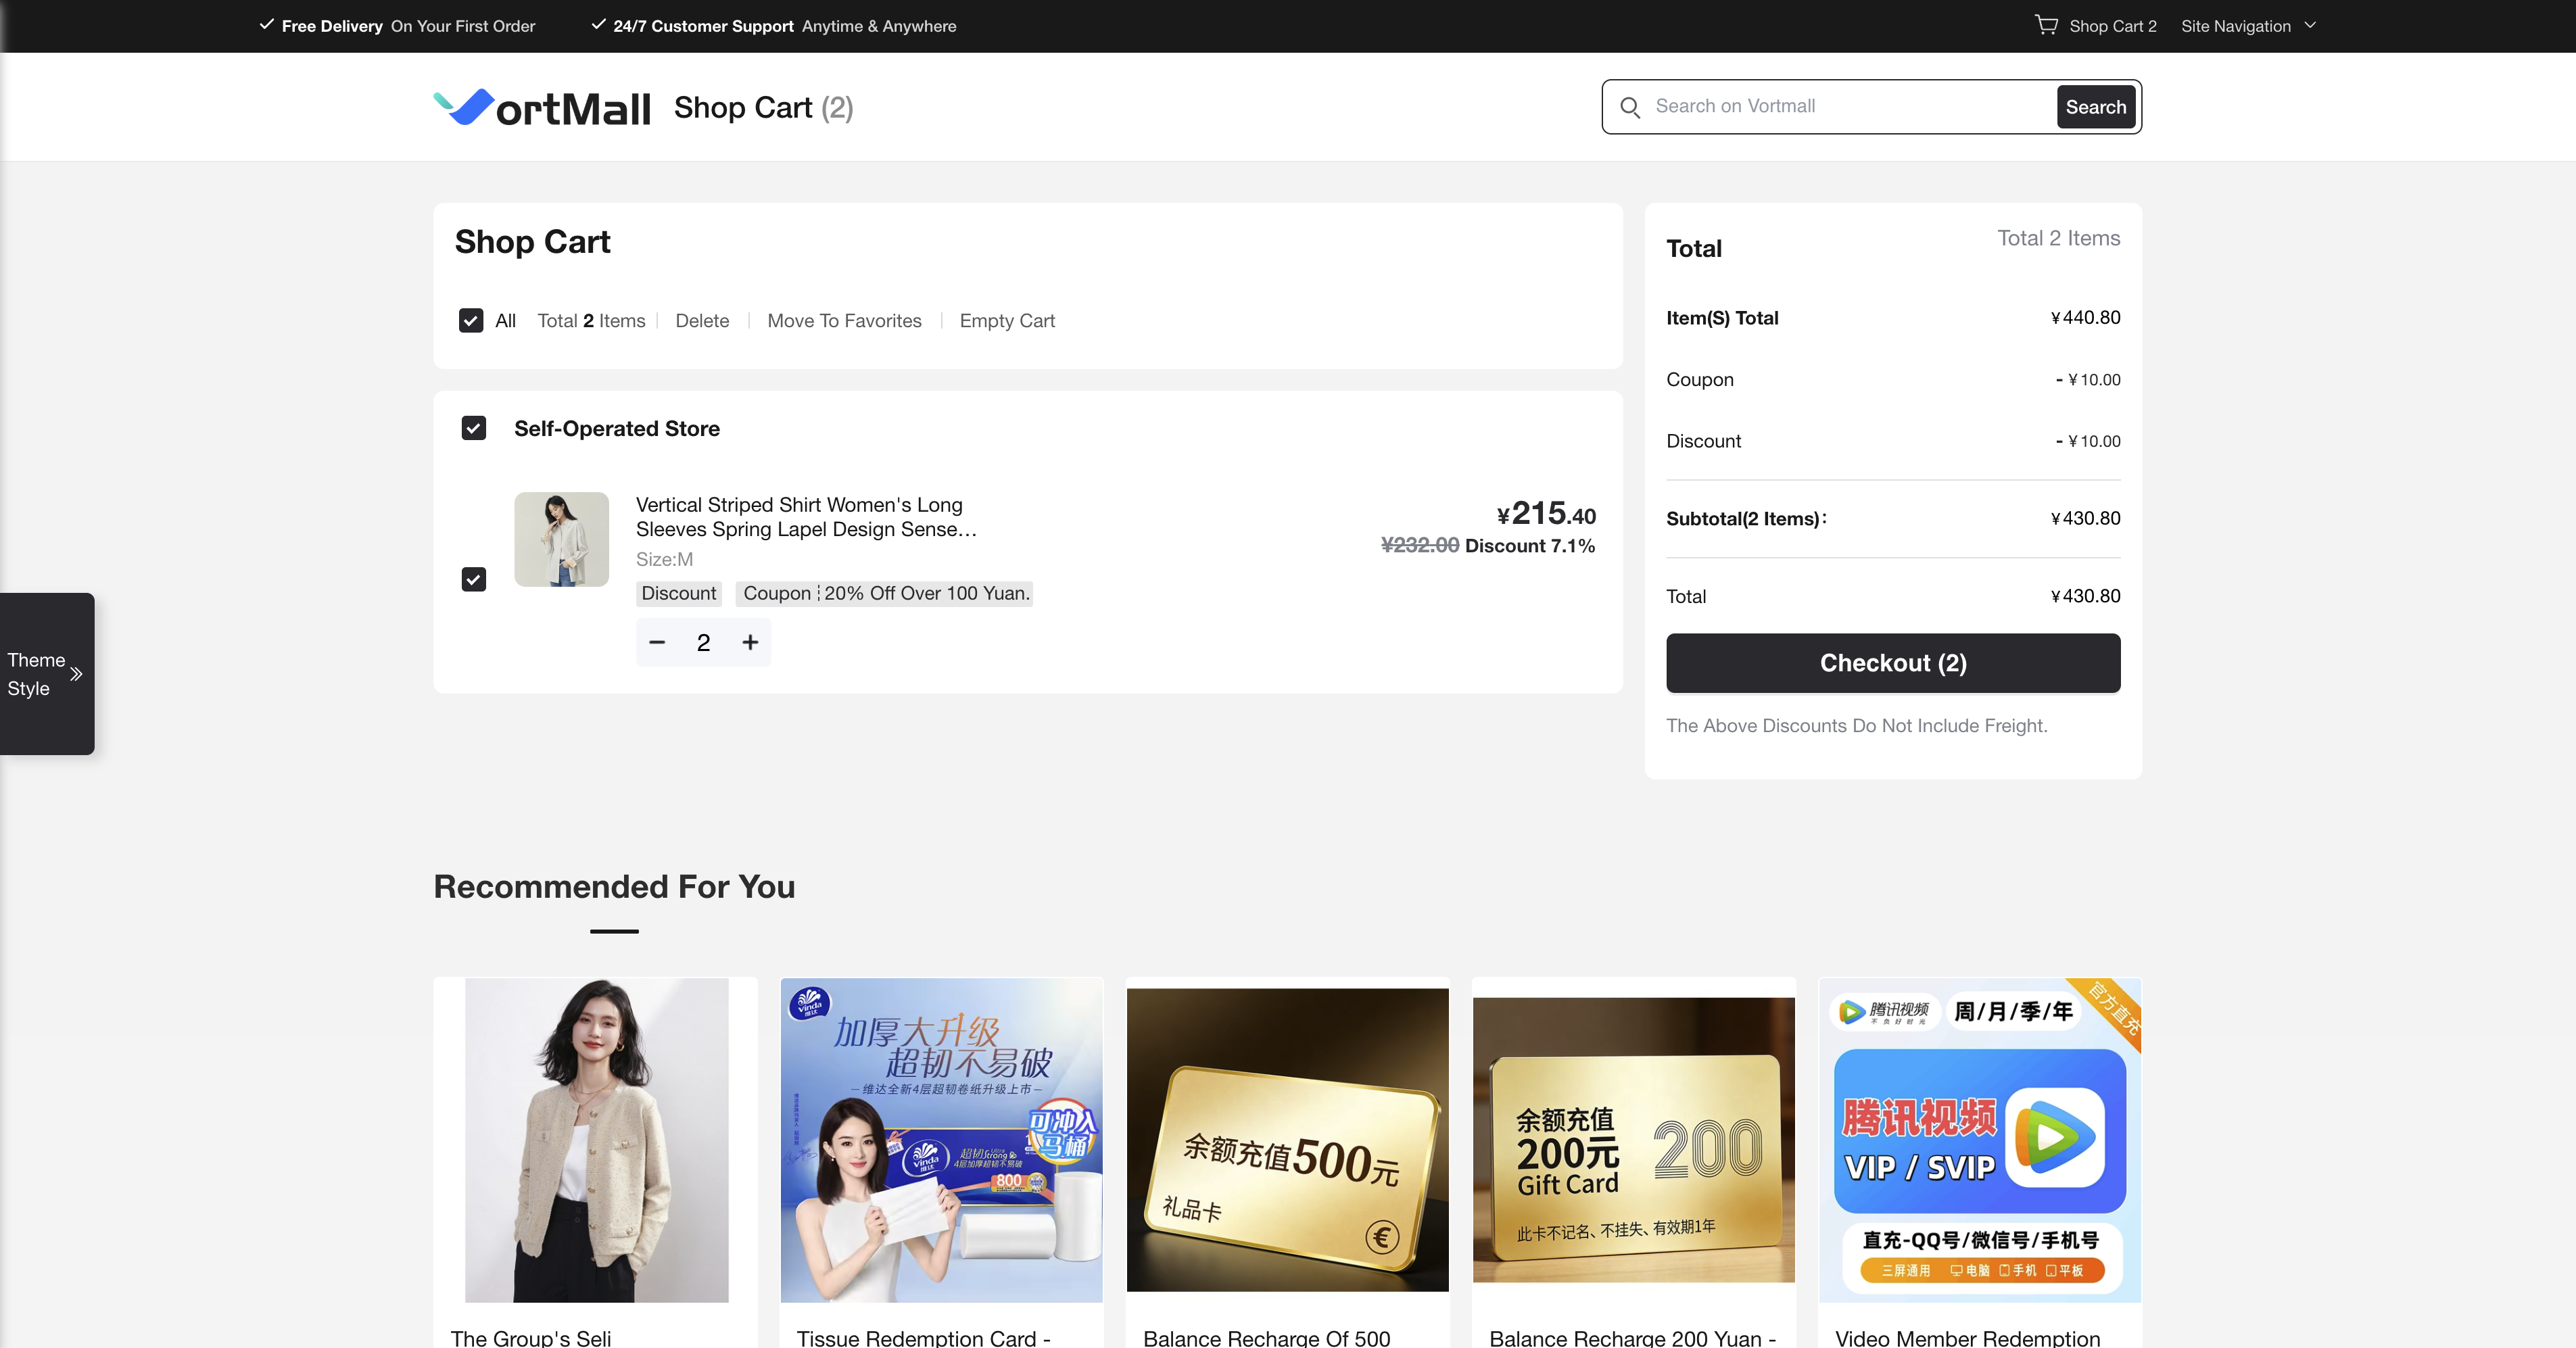
Task: Open the striped shirt product thumbnail
Action: [561, 539]
